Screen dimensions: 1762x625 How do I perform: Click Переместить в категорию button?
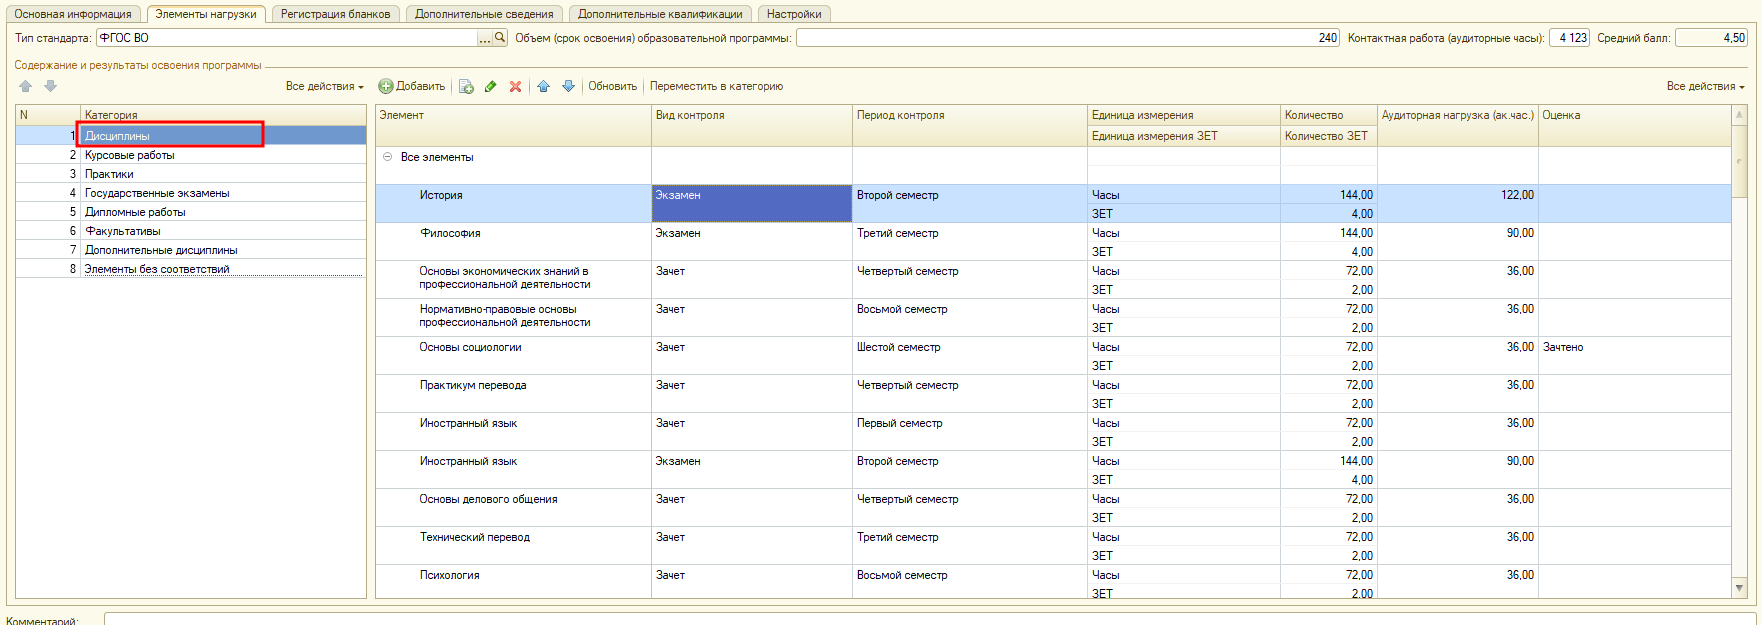coord(716,87)
